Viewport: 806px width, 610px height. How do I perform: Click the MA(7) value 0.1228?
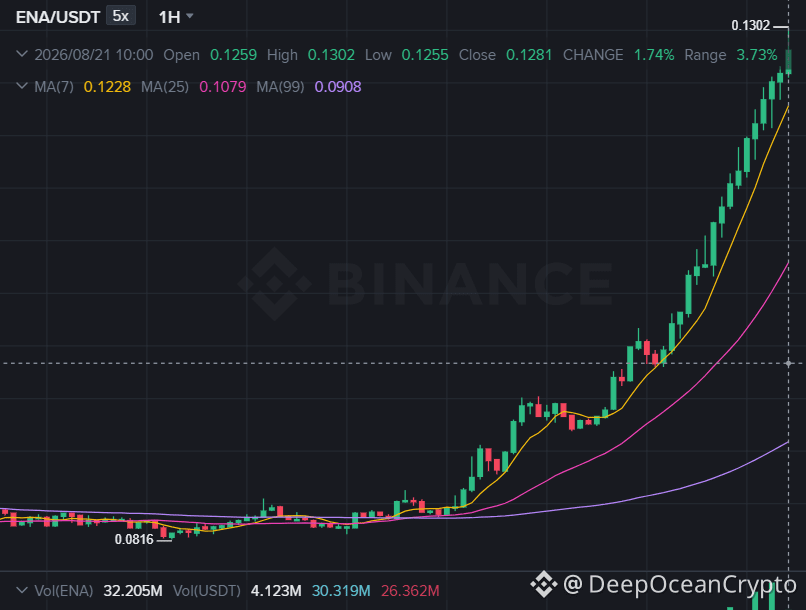(107, 86)
